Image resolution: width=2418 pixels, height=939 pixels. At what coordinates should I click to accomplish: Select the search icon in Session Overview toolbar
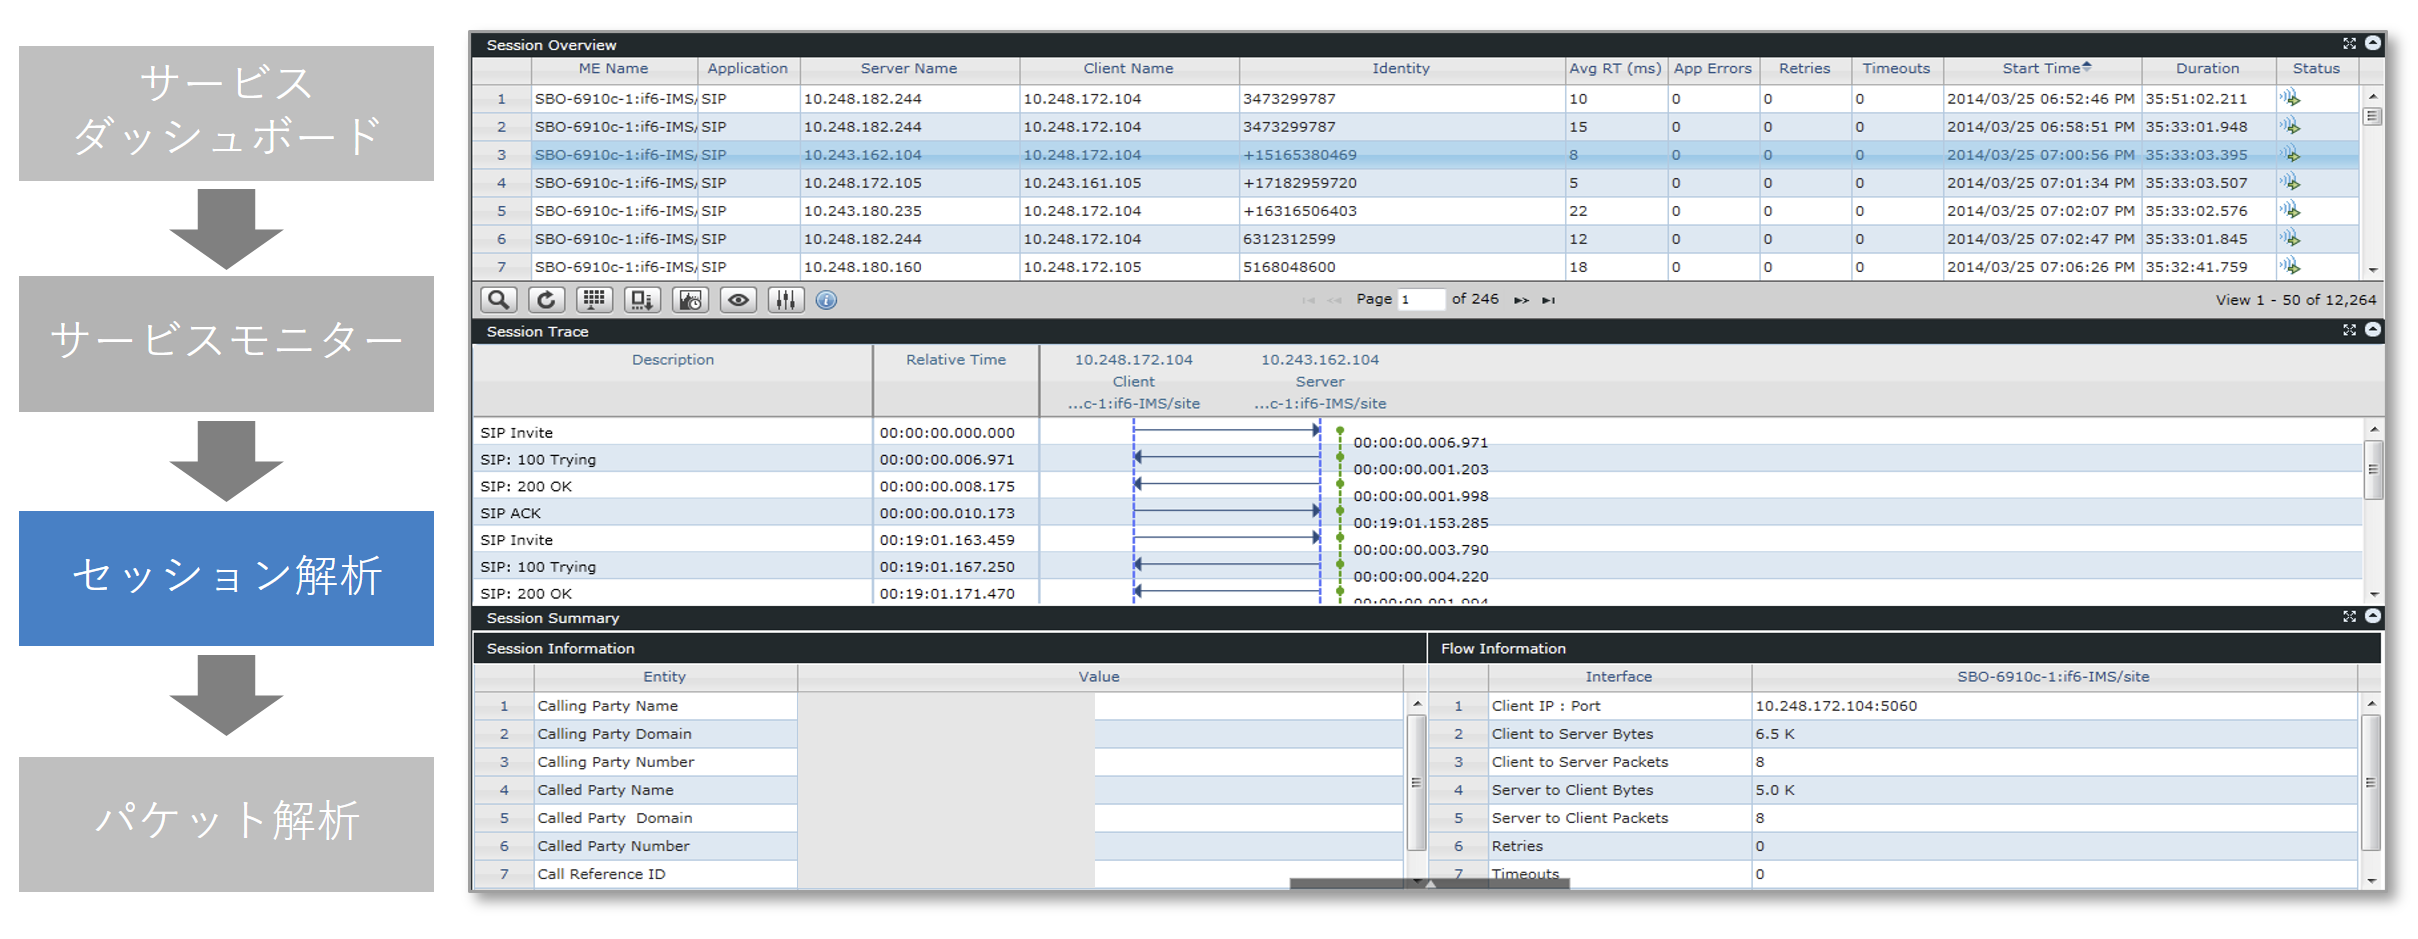pos(498,299)
